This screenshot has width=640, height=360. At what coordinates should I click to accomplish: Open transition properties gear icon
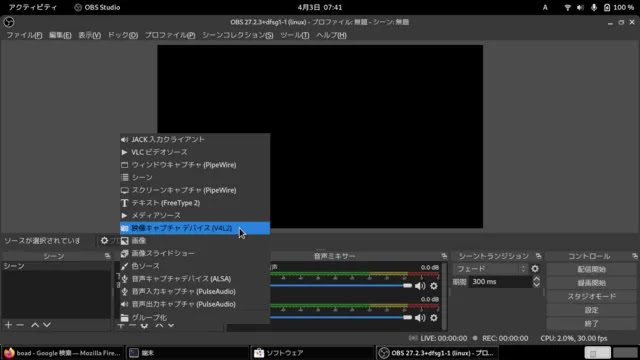(535, 269)
